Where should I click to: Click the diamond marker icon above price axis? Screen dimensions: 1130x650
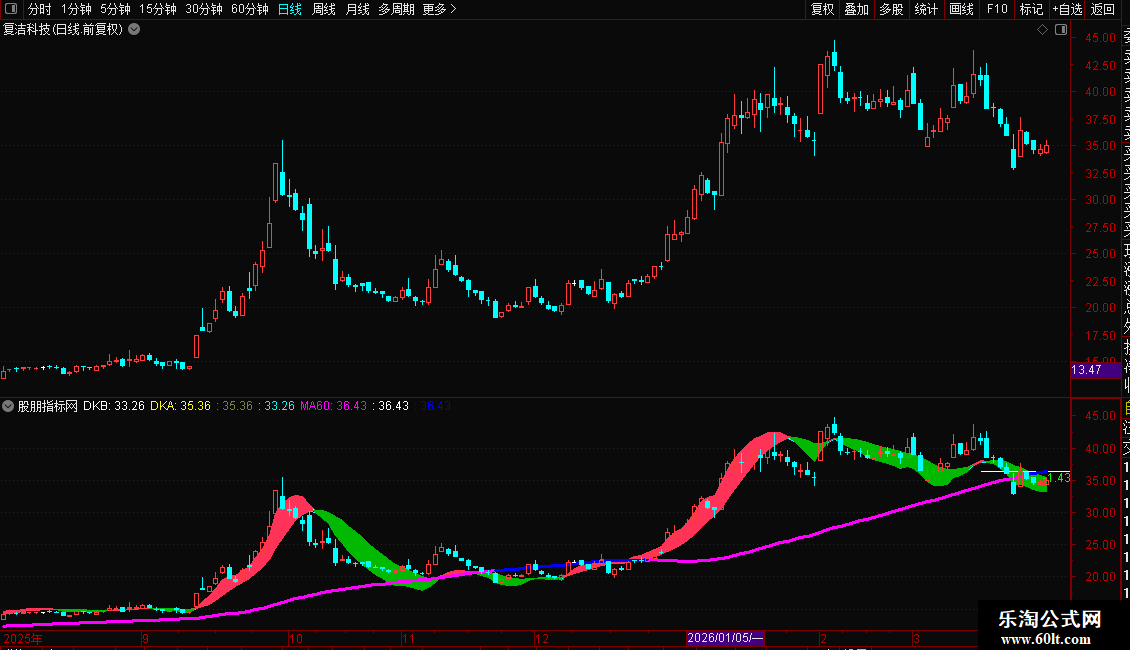pyautogui.click(x=1042, y=30)
